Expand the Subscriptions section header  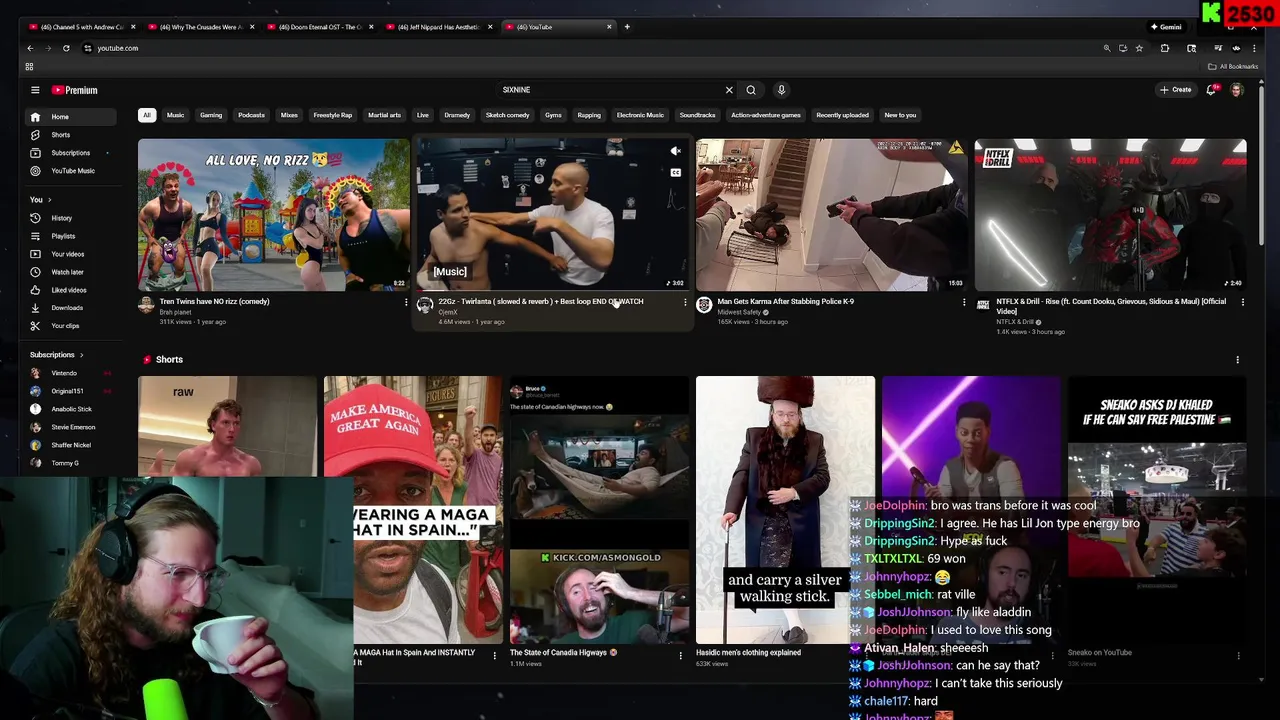tap(57, 355)
